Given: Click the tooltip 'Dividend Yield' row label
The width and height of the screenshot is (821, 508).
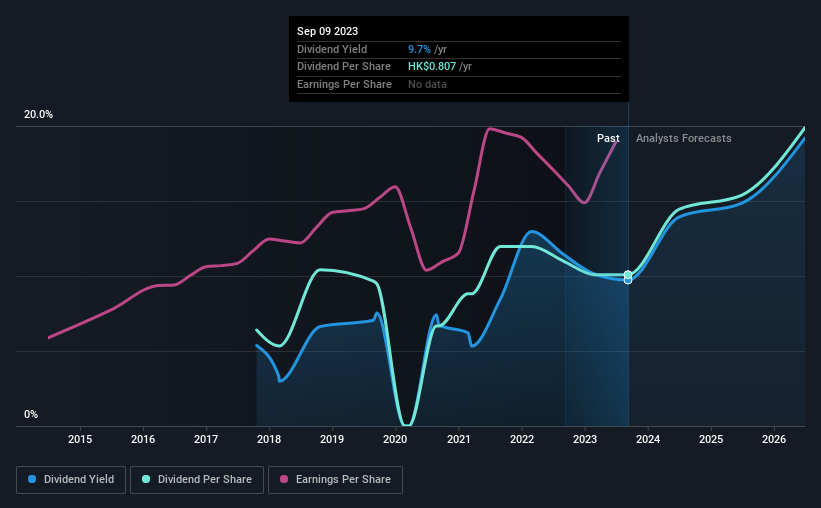Looking at the screenshot, I should click(x=332, y=49).
